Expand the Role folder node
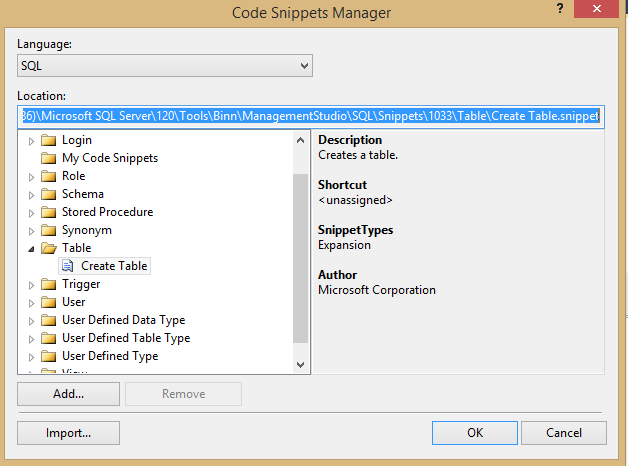This screenshot has height=466, width=628. click(x=31, y=177)
